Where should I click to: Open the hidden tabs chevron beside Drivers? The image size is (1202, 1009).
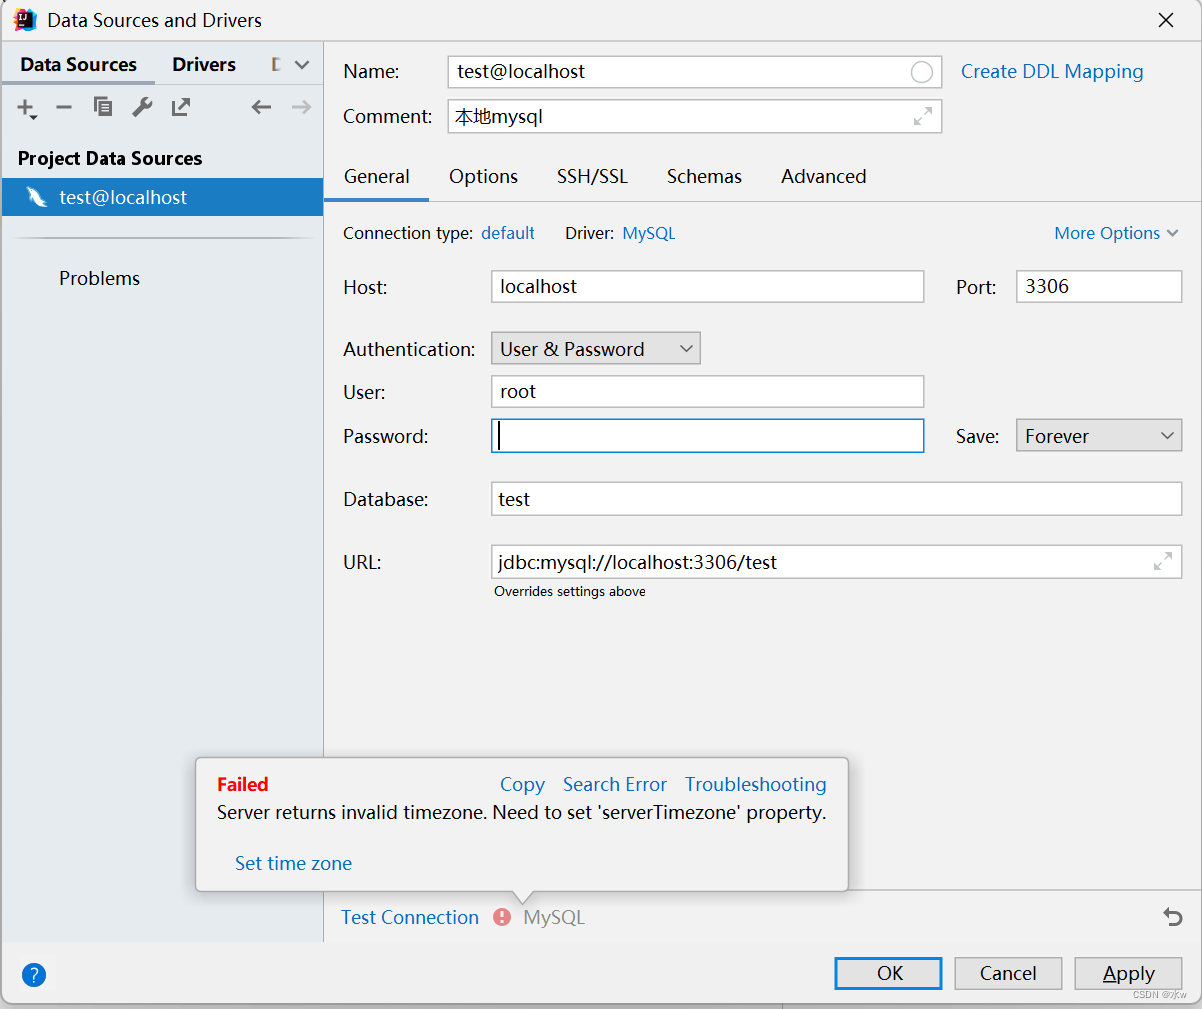click(302, 64)
